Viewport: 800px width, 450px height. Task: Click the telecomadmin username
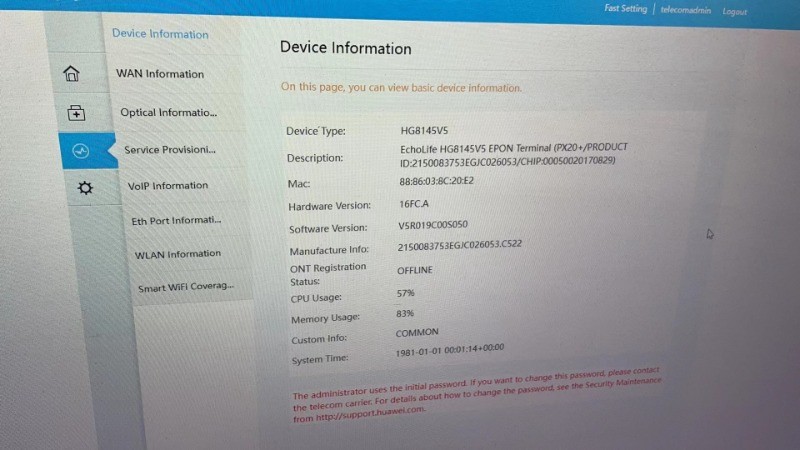point(686,10)
